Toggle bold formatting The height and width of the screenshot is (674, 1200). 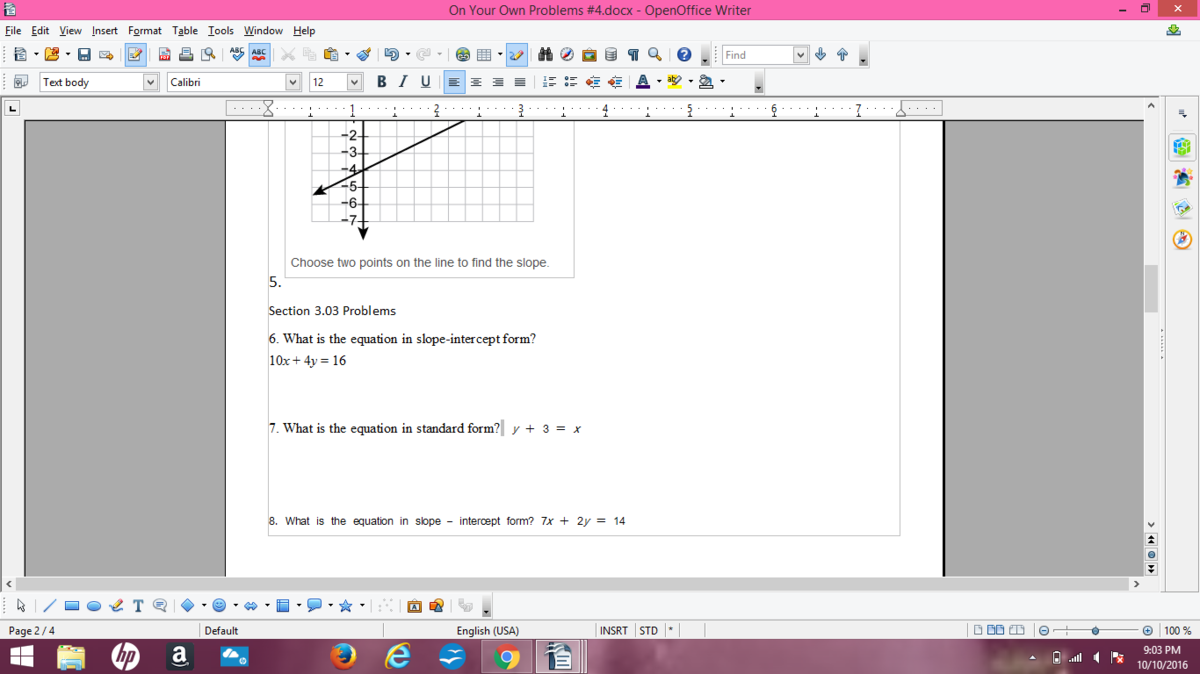381,82
